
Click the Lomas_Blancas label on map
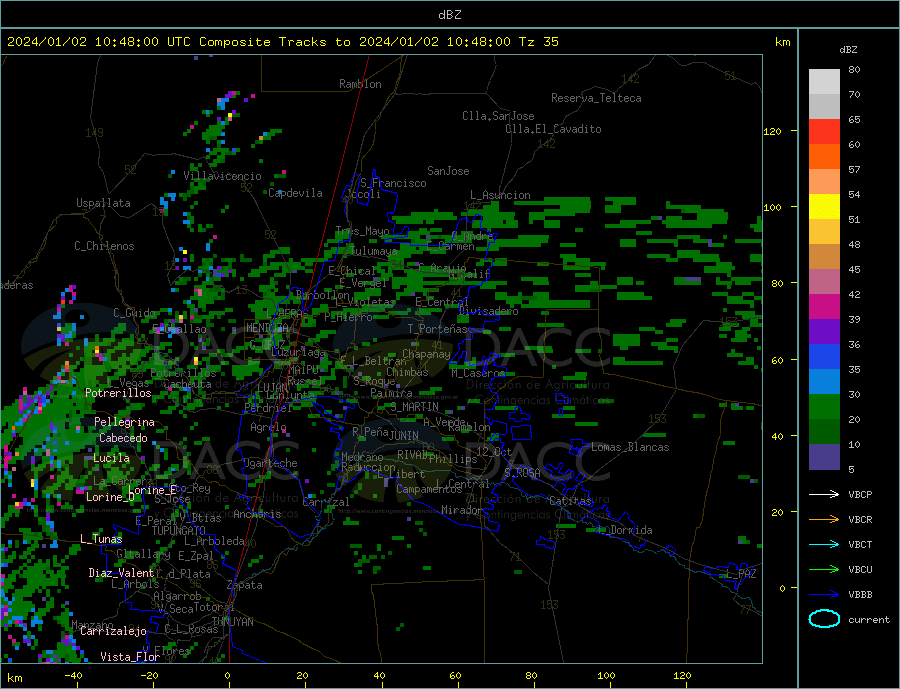click(630, 447)
